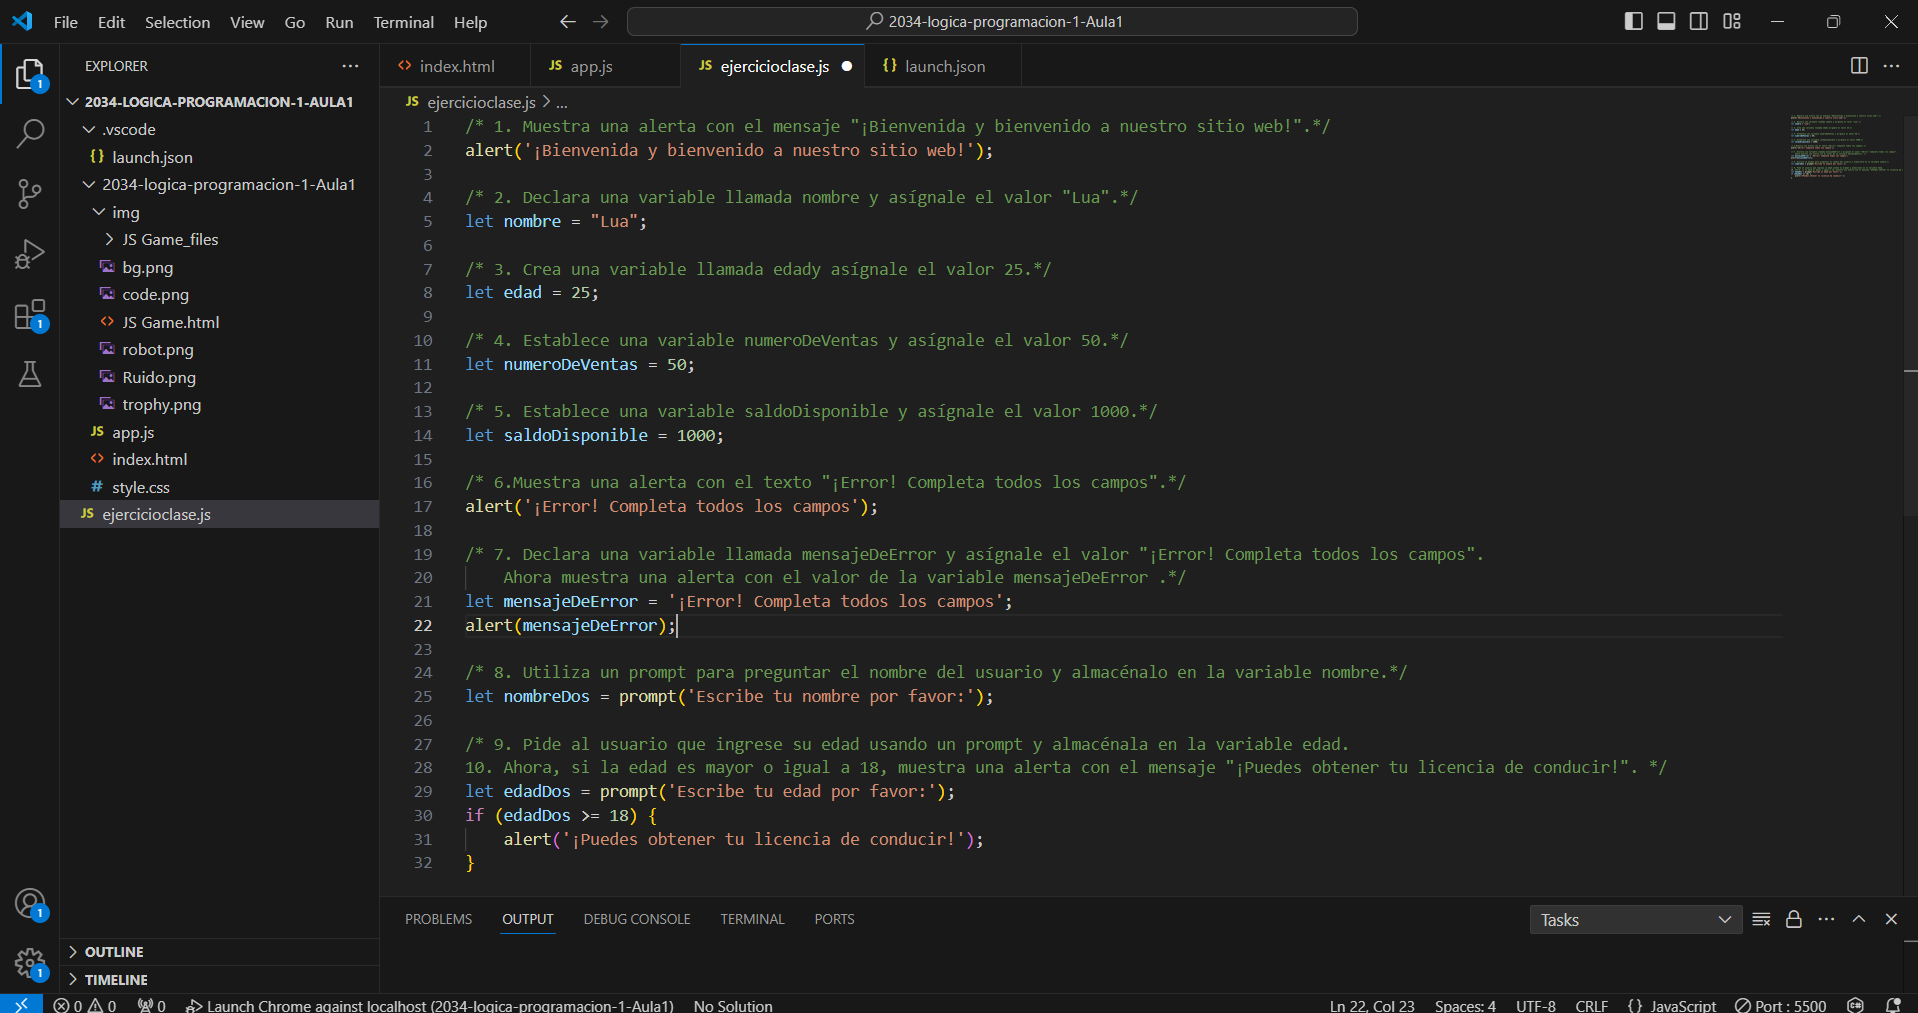Click the remote window status bar icon
The image size is (1918, 1013).
21,1004
